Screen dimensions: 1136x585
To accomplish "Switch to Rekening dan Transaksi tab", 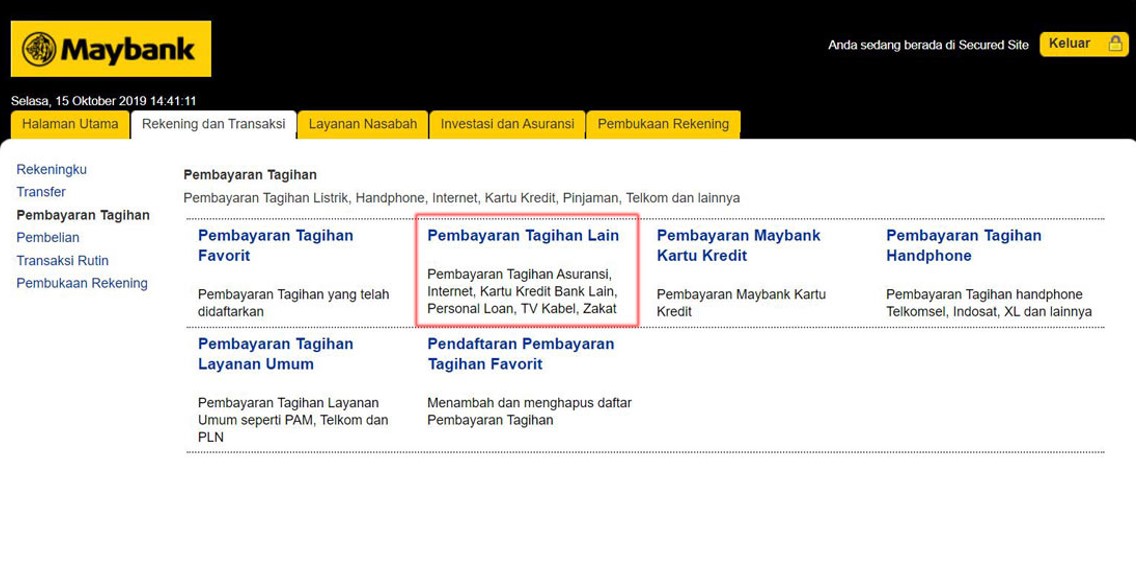I will point(214,124).
